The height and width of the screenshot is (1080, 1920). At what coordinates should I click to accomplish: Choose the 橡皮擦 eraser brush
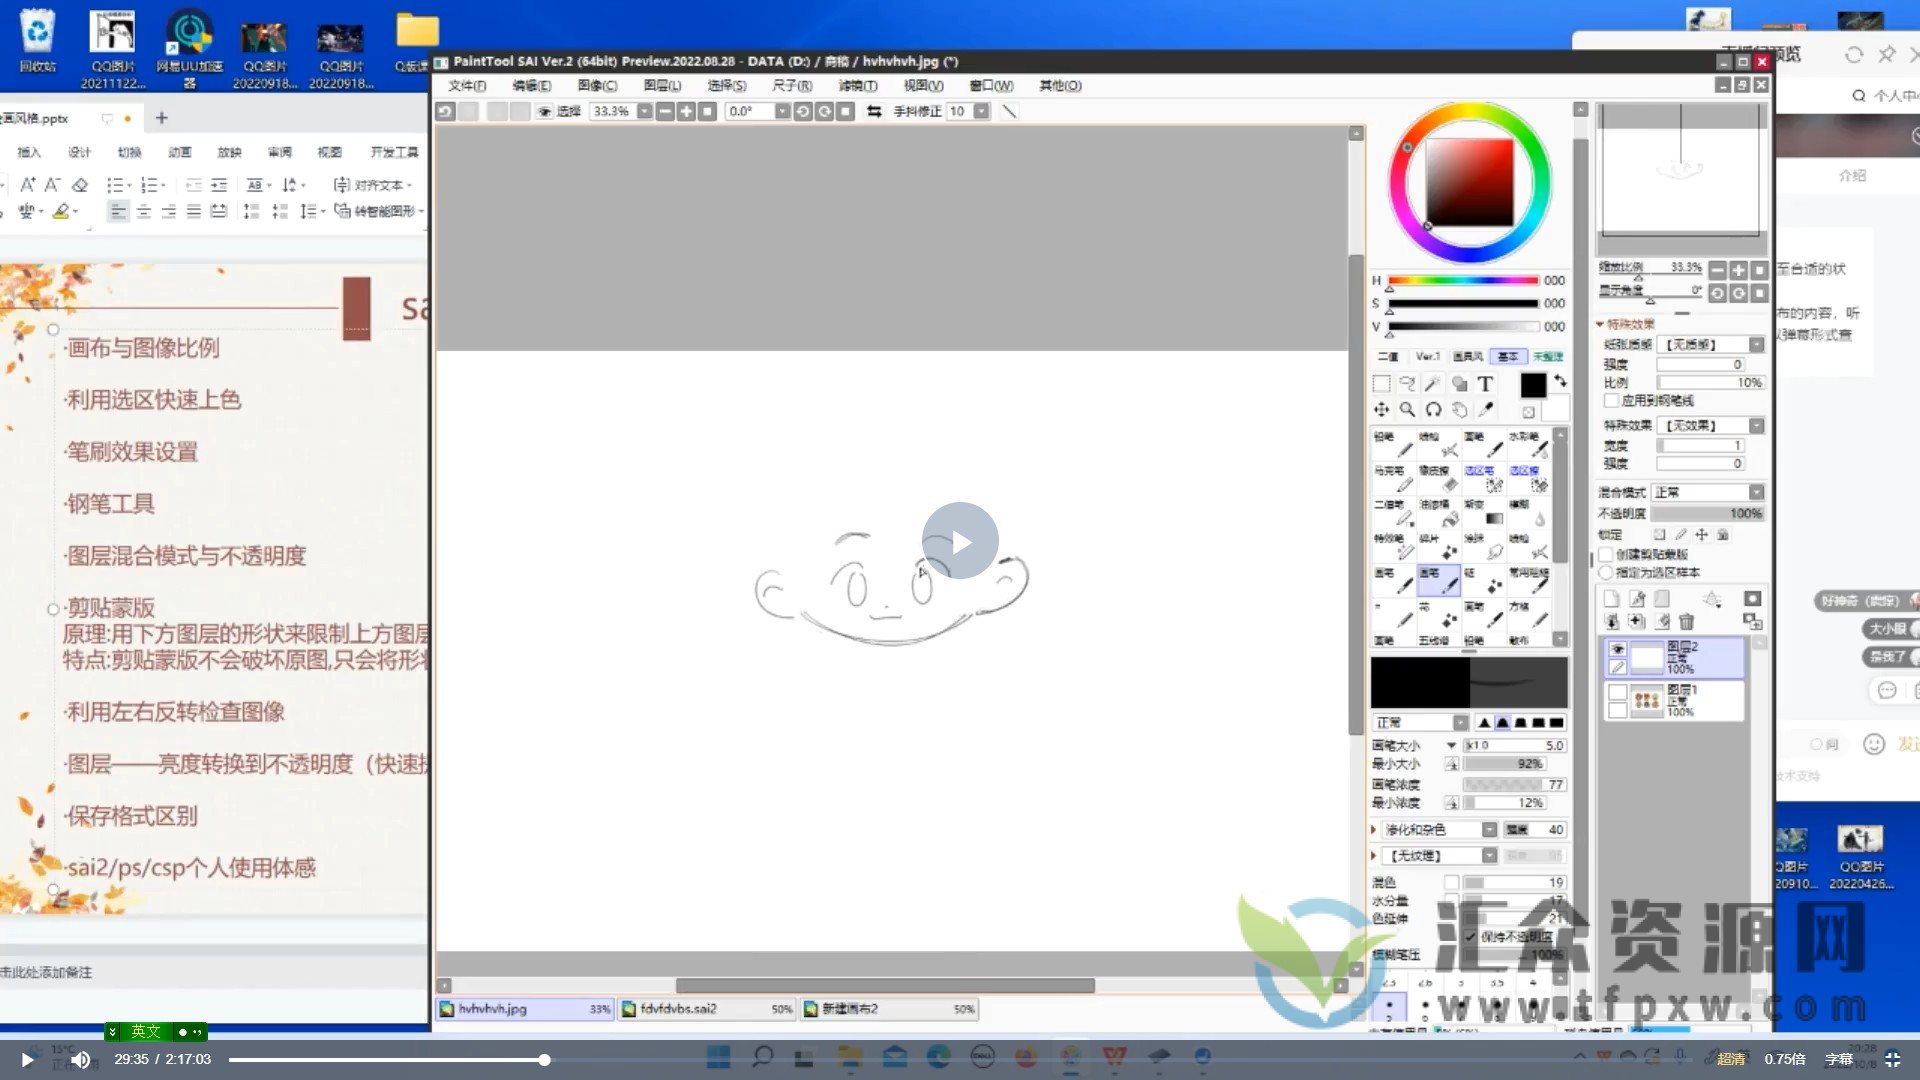[x=1439, y=479]
